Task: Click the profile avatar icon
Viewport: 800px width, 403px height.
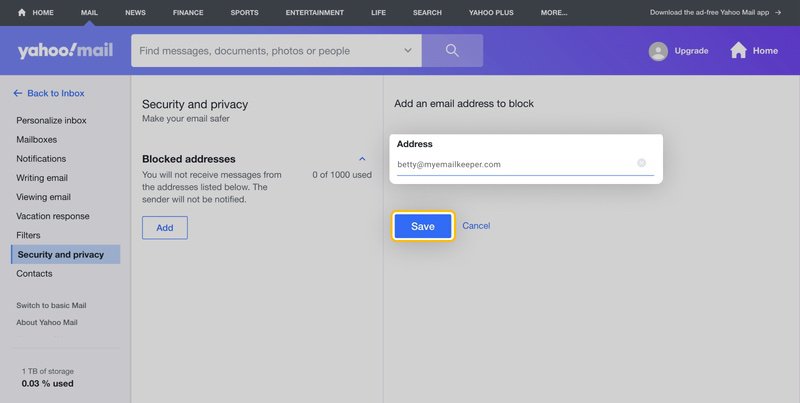Action: (658, 52)
